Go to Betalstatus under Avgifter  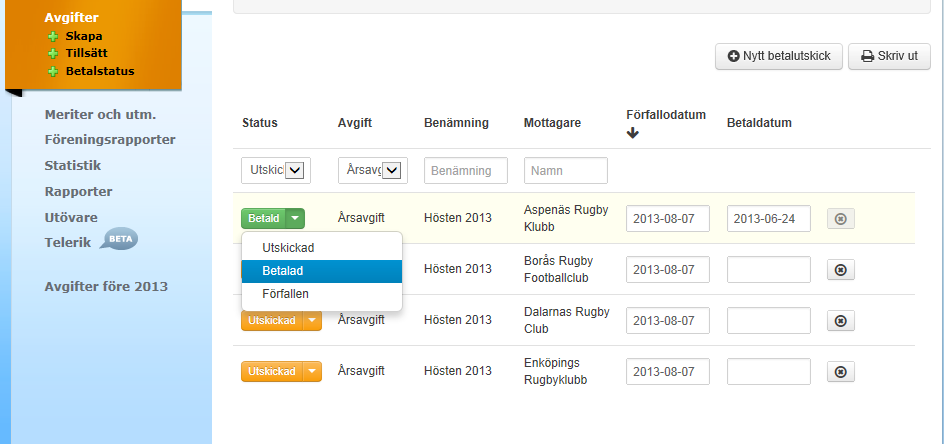[x=100, y=72]
